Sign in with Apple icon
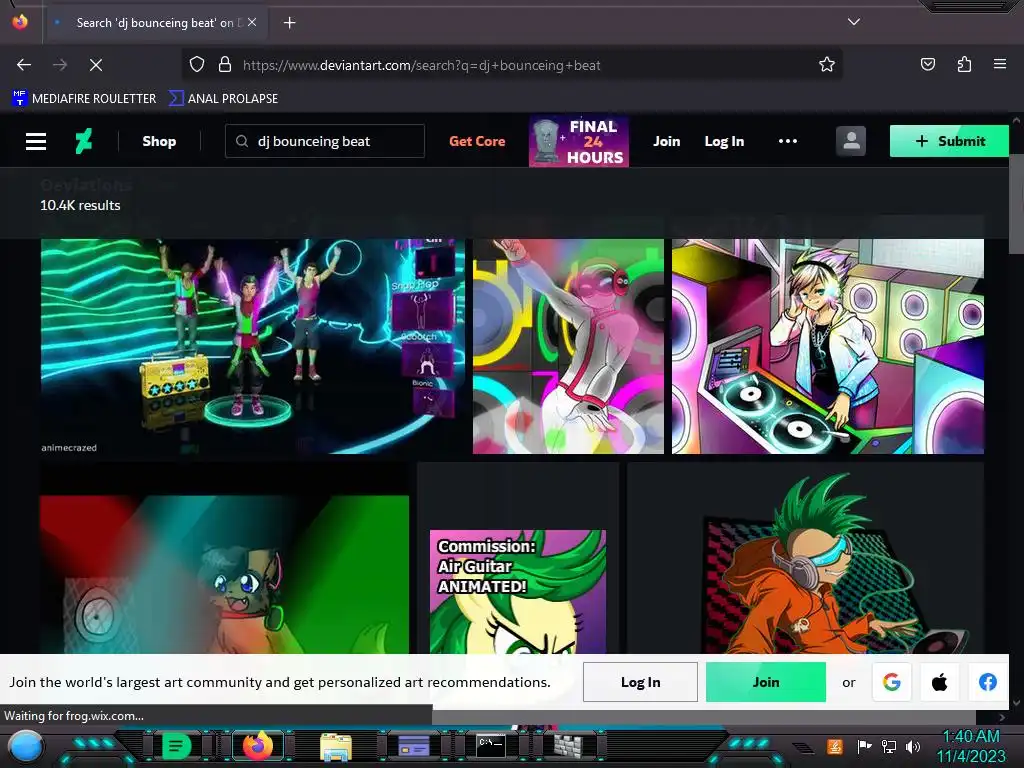 (939, 682)
